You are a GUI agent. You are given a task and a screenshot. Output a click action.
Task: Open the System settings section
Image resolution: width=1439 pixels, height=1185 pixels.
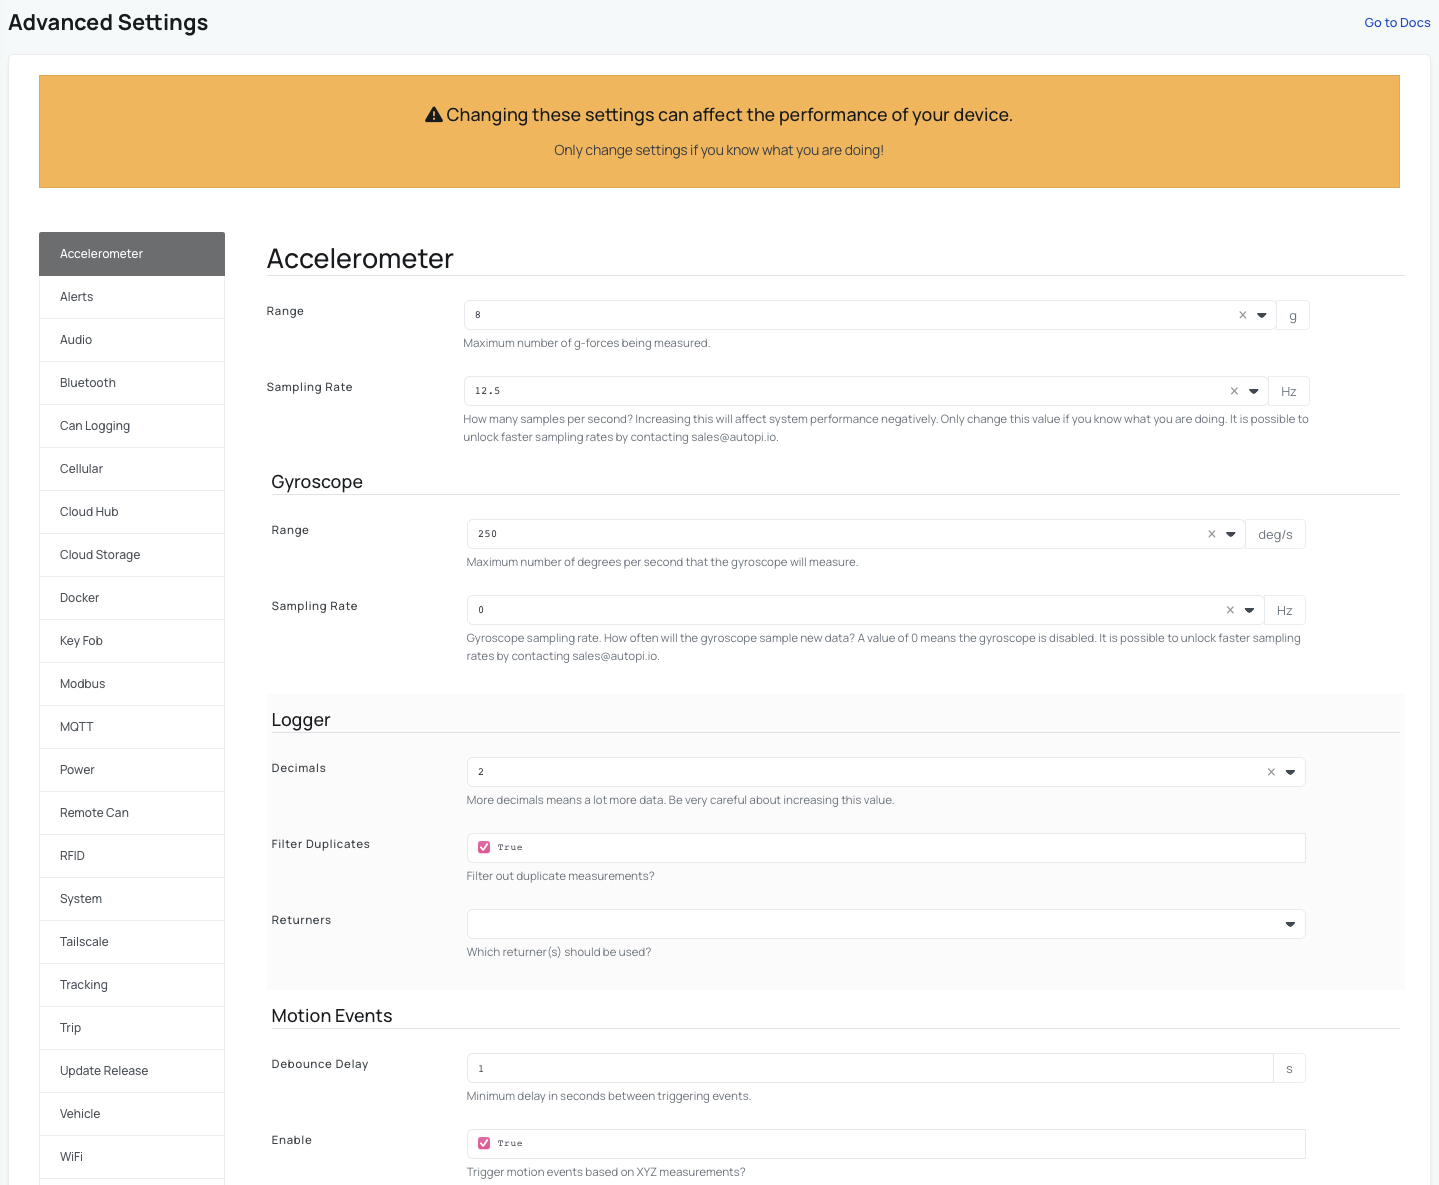coord(132,899)
